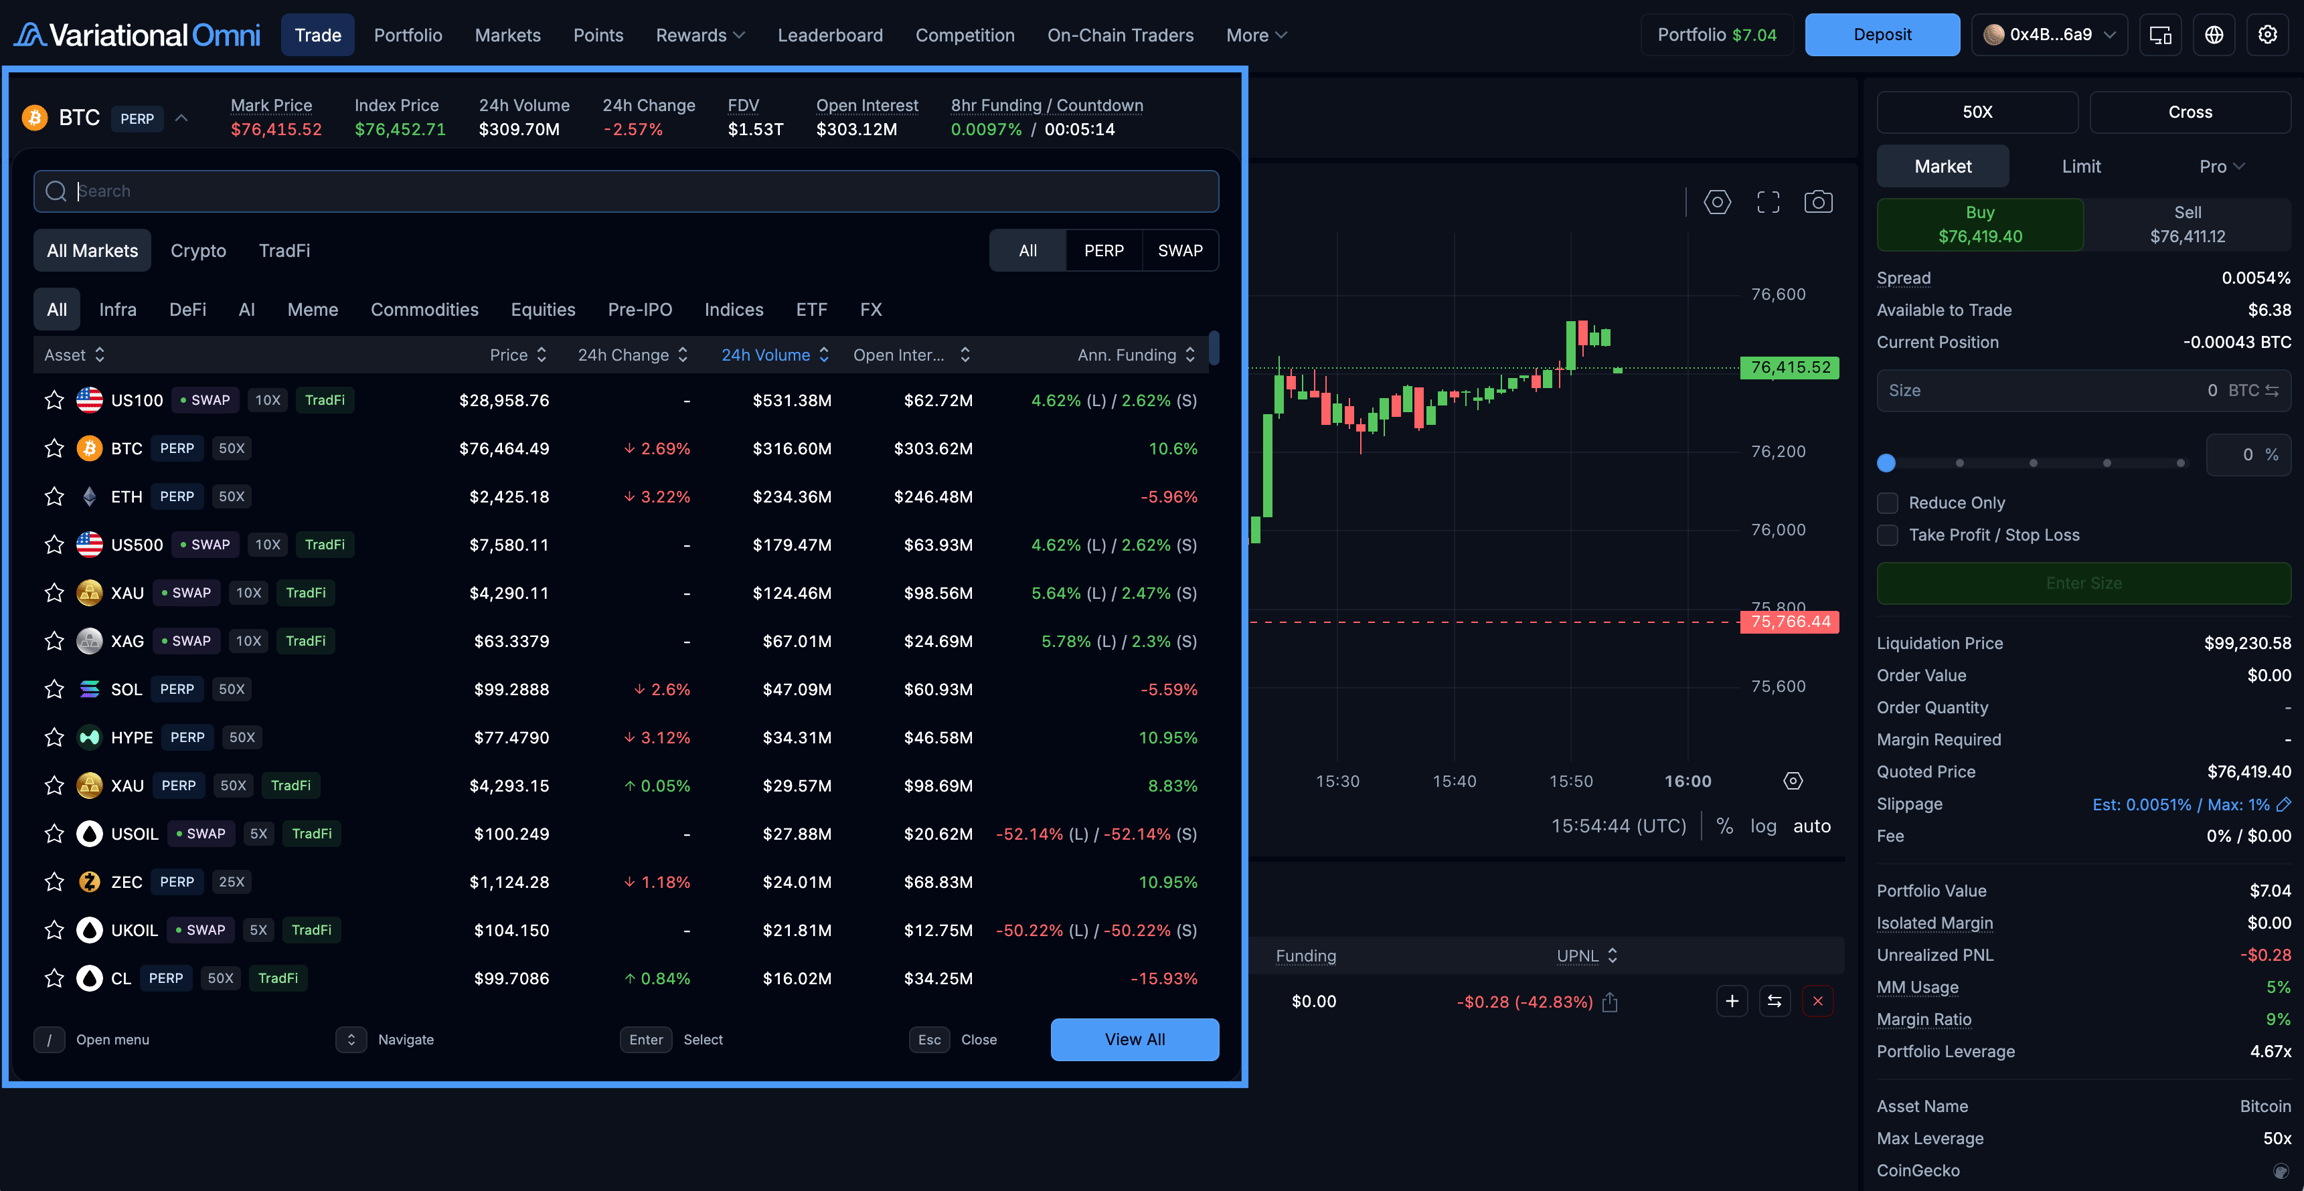Toggle chart percent scale
Image resolution: width=2304 pixels, height=1191 pixels.
click(x=1724, y=826)
